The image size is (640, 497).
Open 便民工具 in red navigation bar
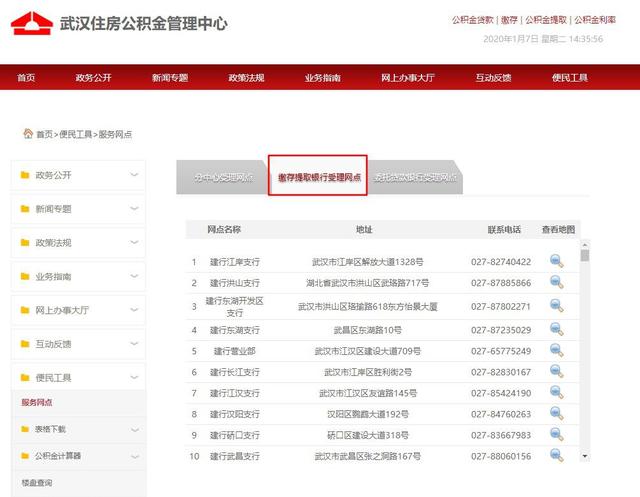point(570,78)
